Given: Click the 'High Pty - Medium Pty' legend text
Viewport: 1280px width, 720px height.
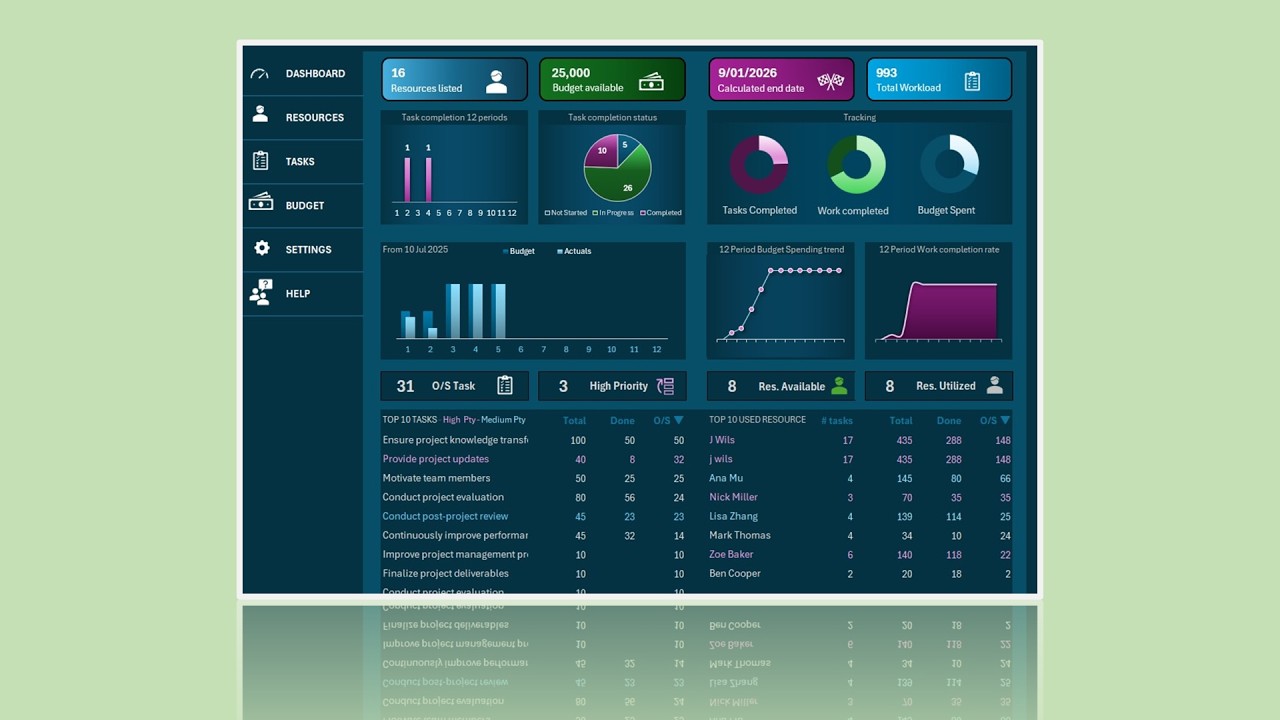Looking at the screenshot, I should 484,420.
